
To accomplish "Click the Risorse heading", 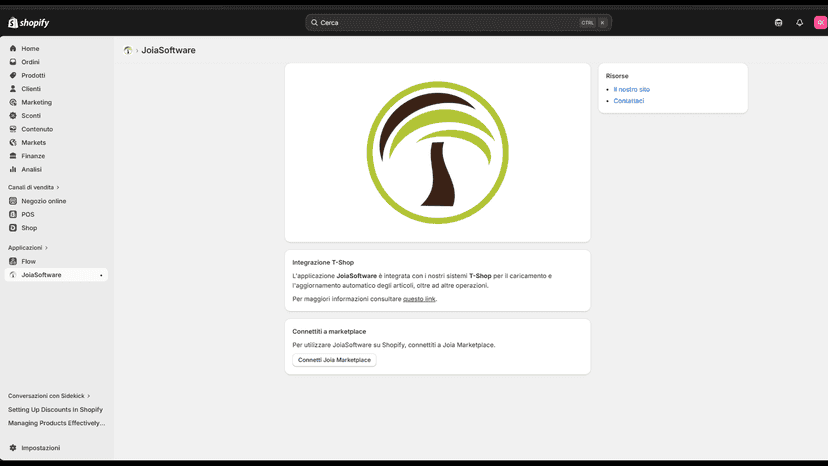I will 617,76.
